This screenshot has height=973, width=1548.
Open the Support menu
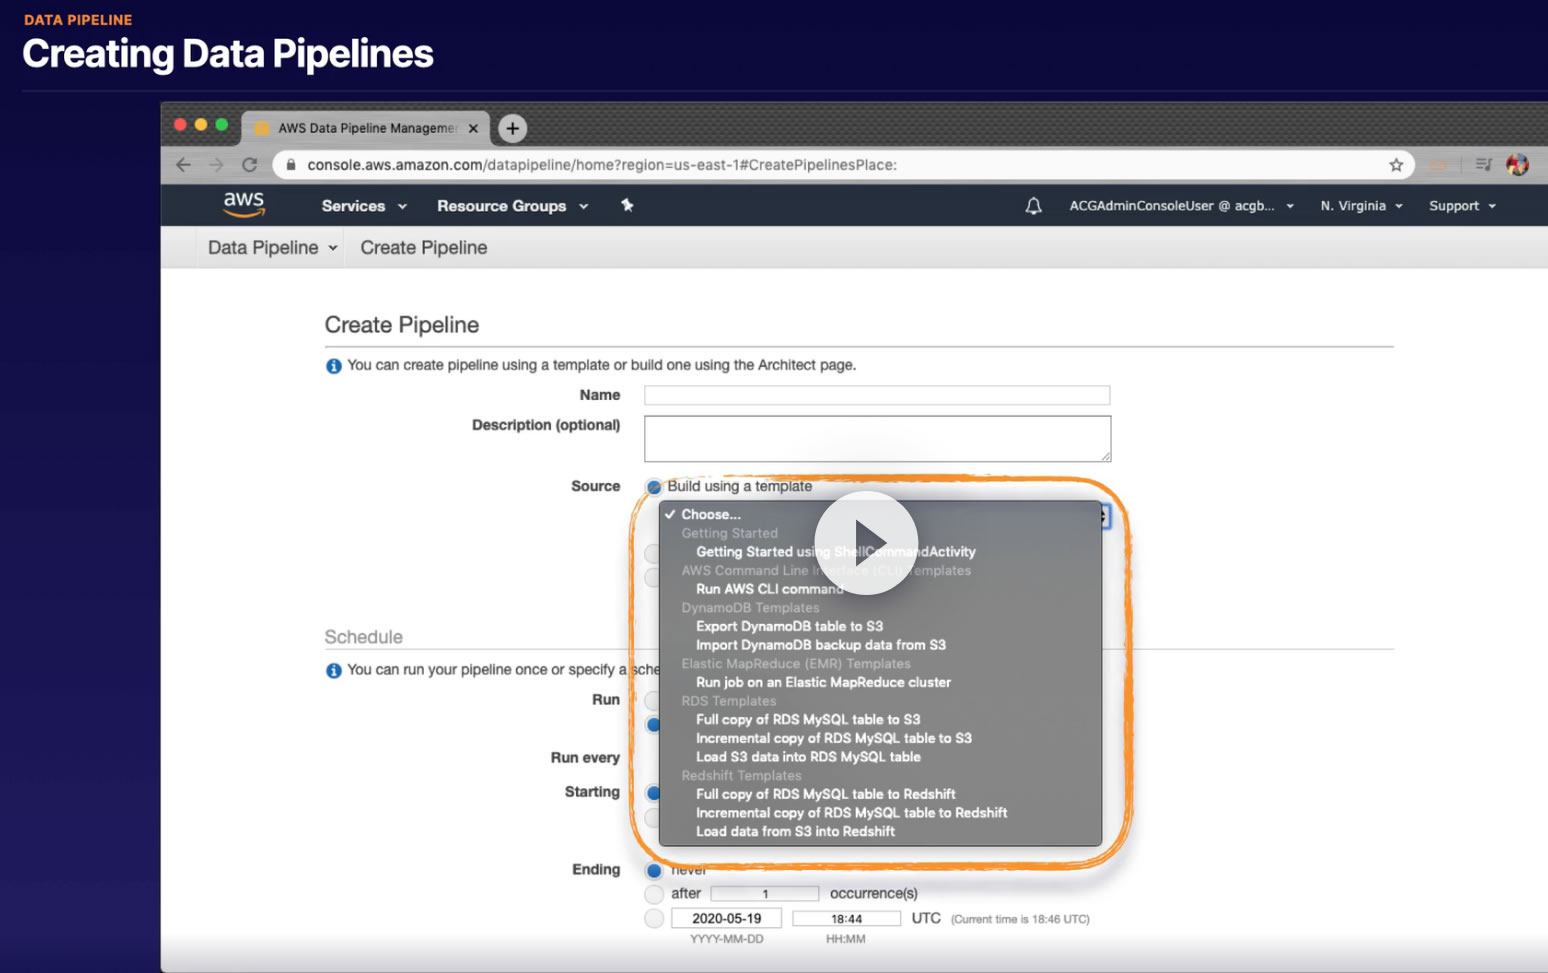pos(1462,206)
